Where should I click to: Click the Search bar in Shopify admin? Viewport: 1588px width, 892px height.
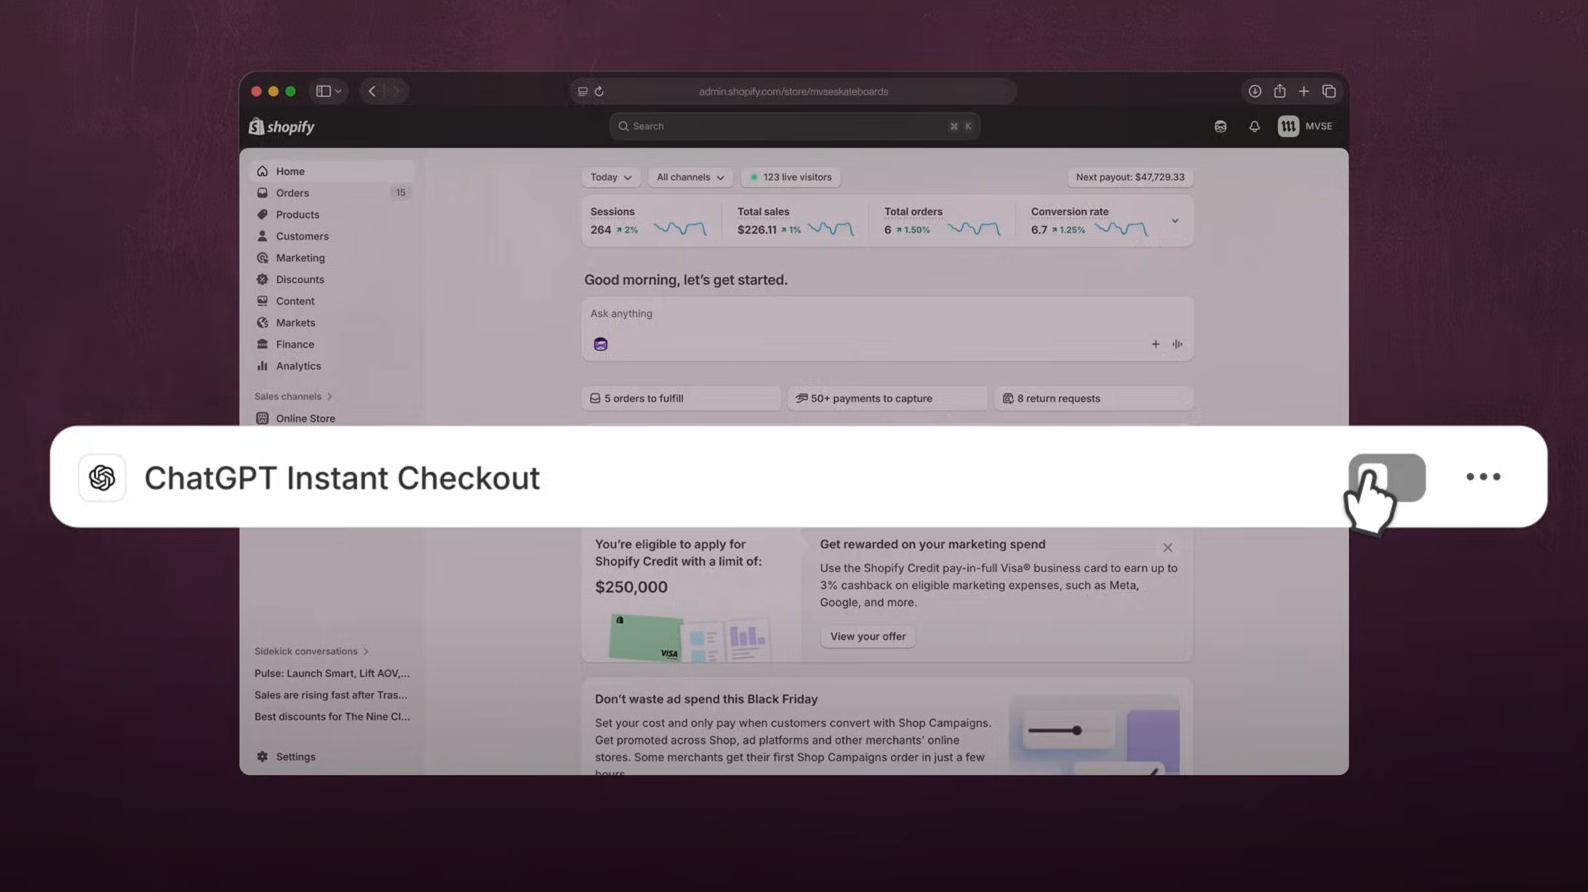pos(794,126)
